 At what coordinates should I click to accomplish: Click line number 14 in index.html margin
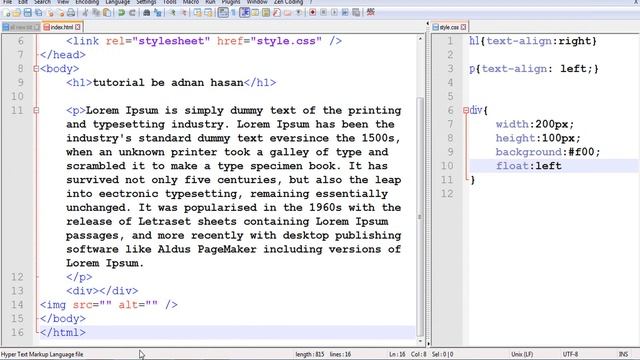click(x=17, y=304)
